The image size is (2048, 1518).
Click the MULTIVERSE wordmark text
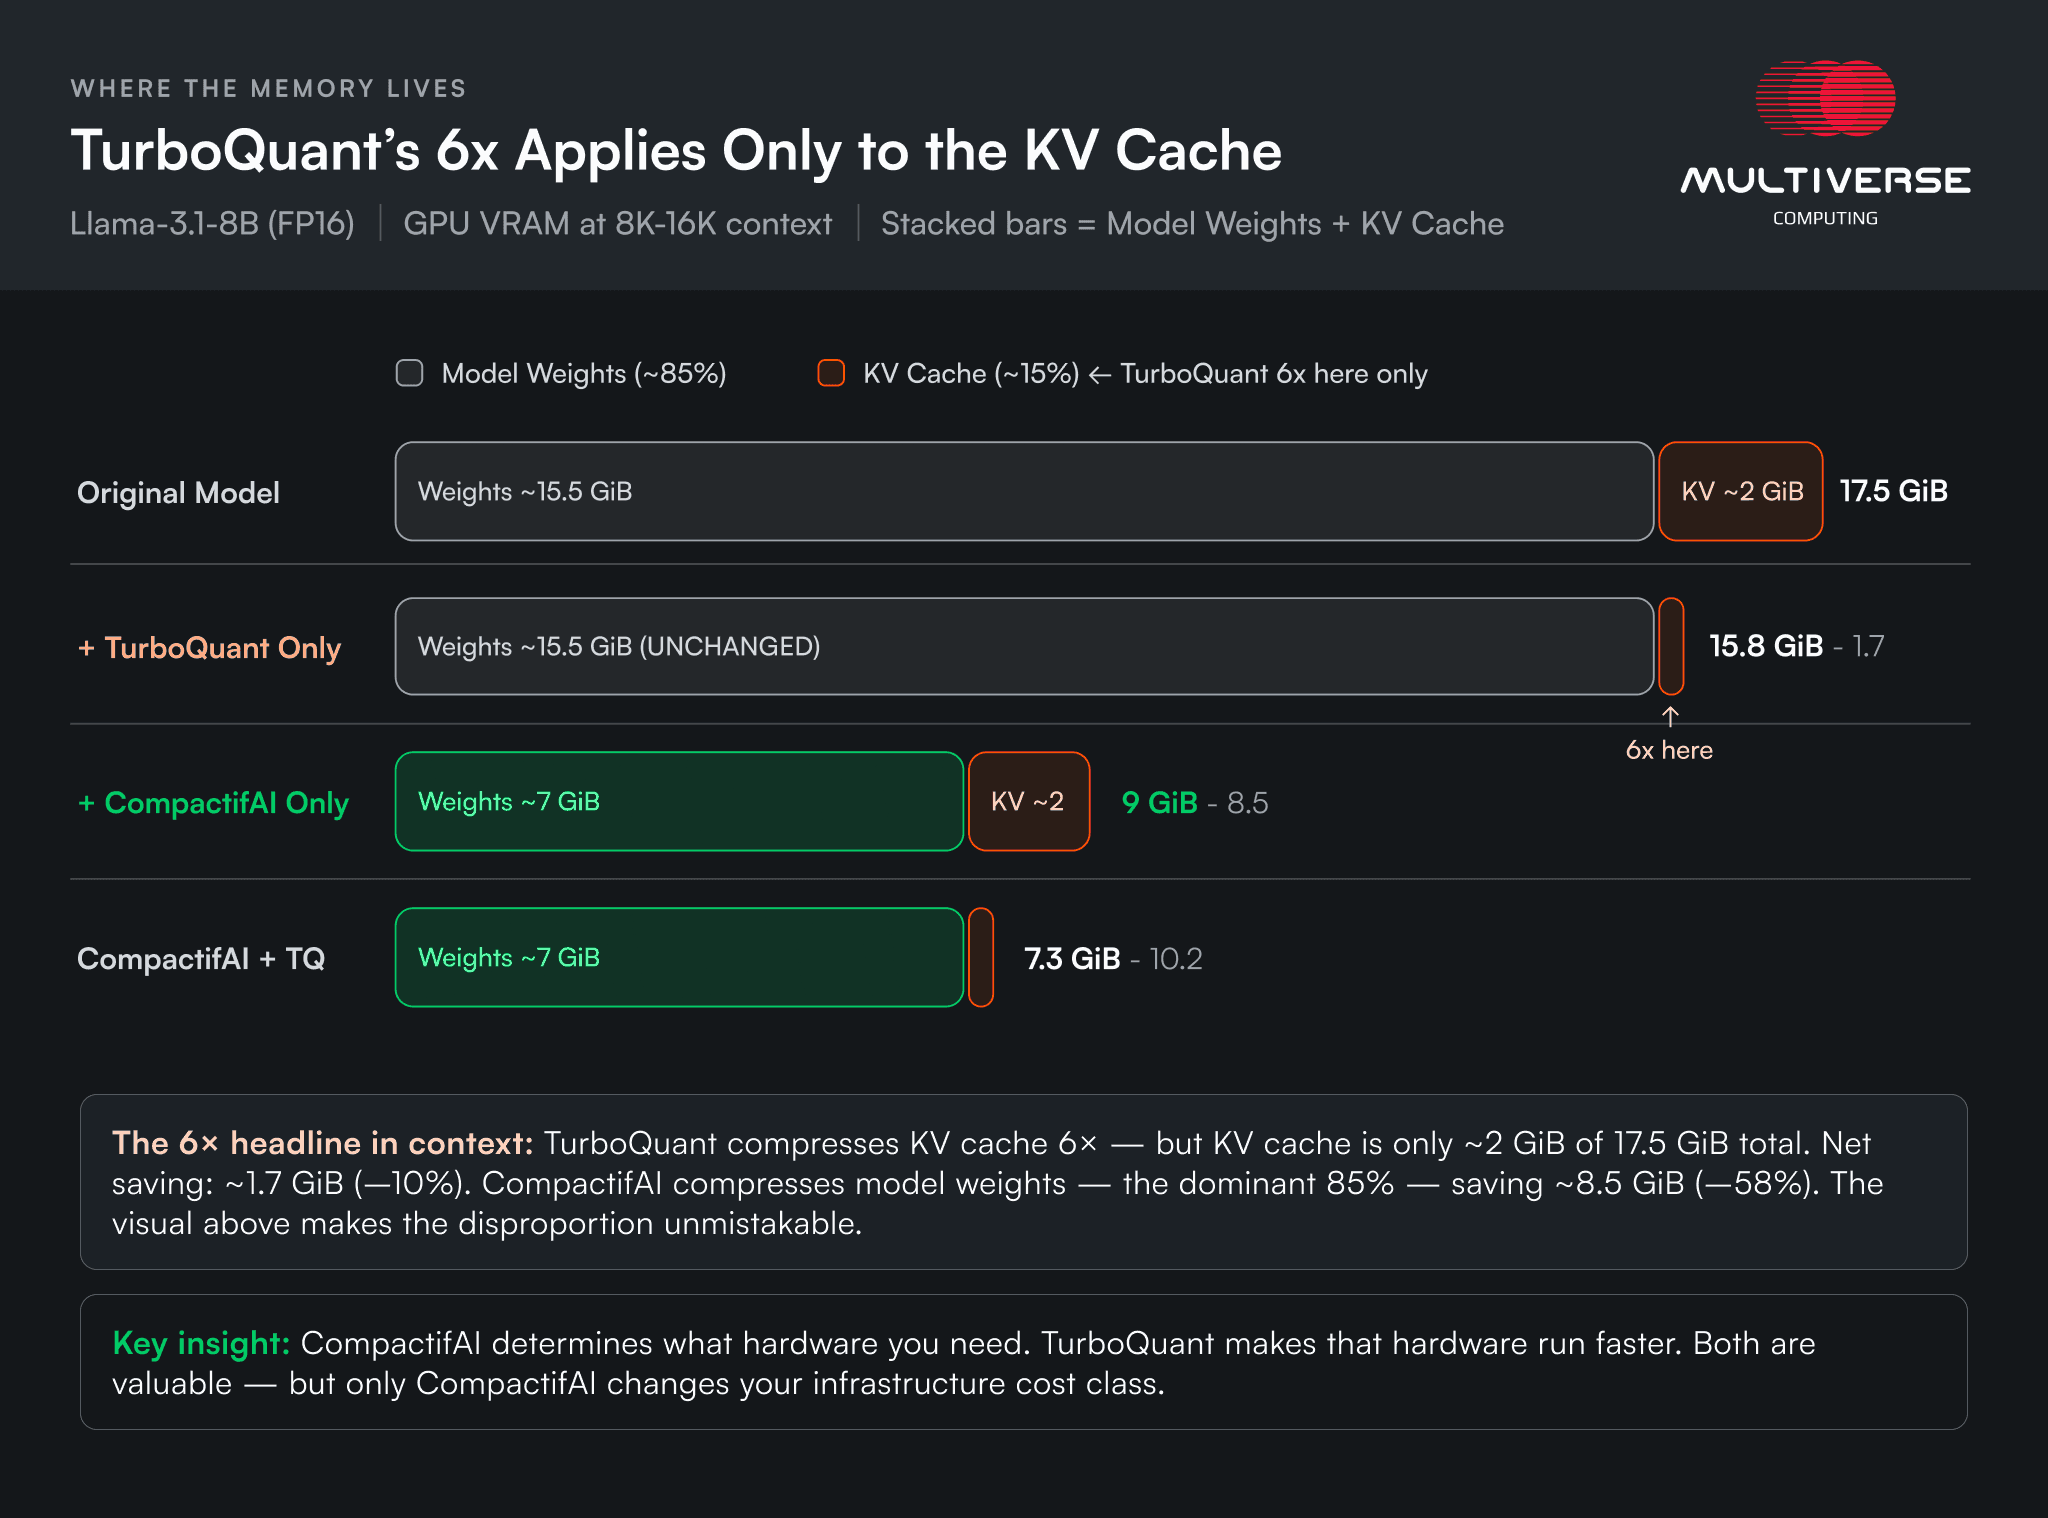1825,181
